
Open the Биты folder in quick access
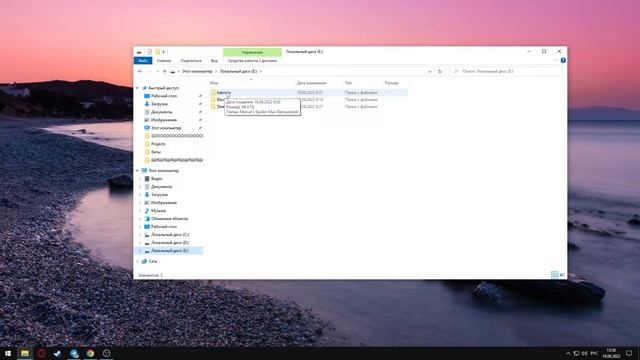156,152
